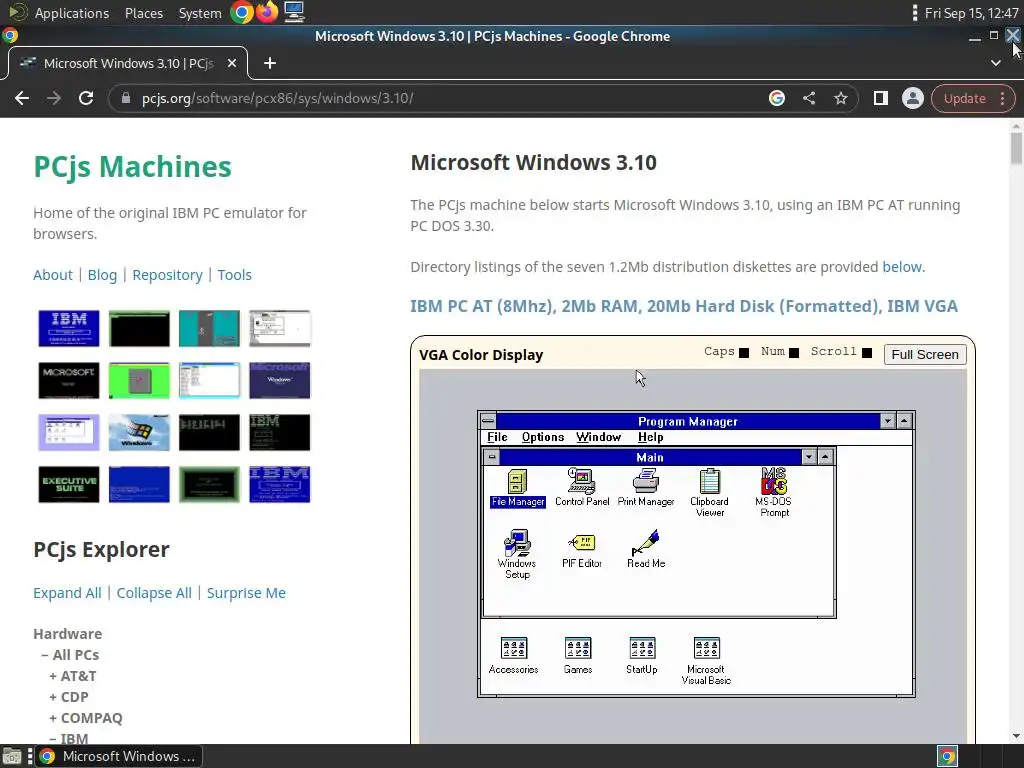Select the PIF Editor icon
Image resolution: width=1024 pixels, height=768 pixels.
pos(581,550)
